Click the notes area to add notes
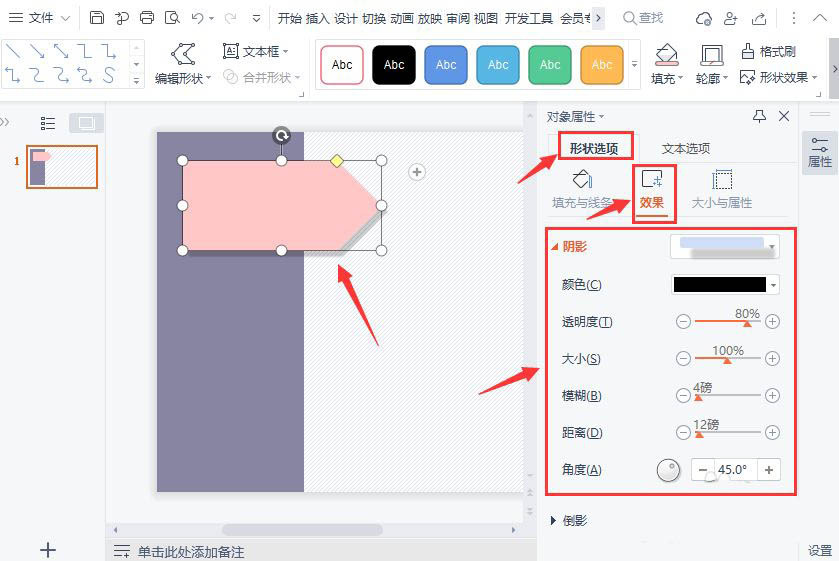The height and width of the screenshot is (561, 839). click(x=190, y=551)
